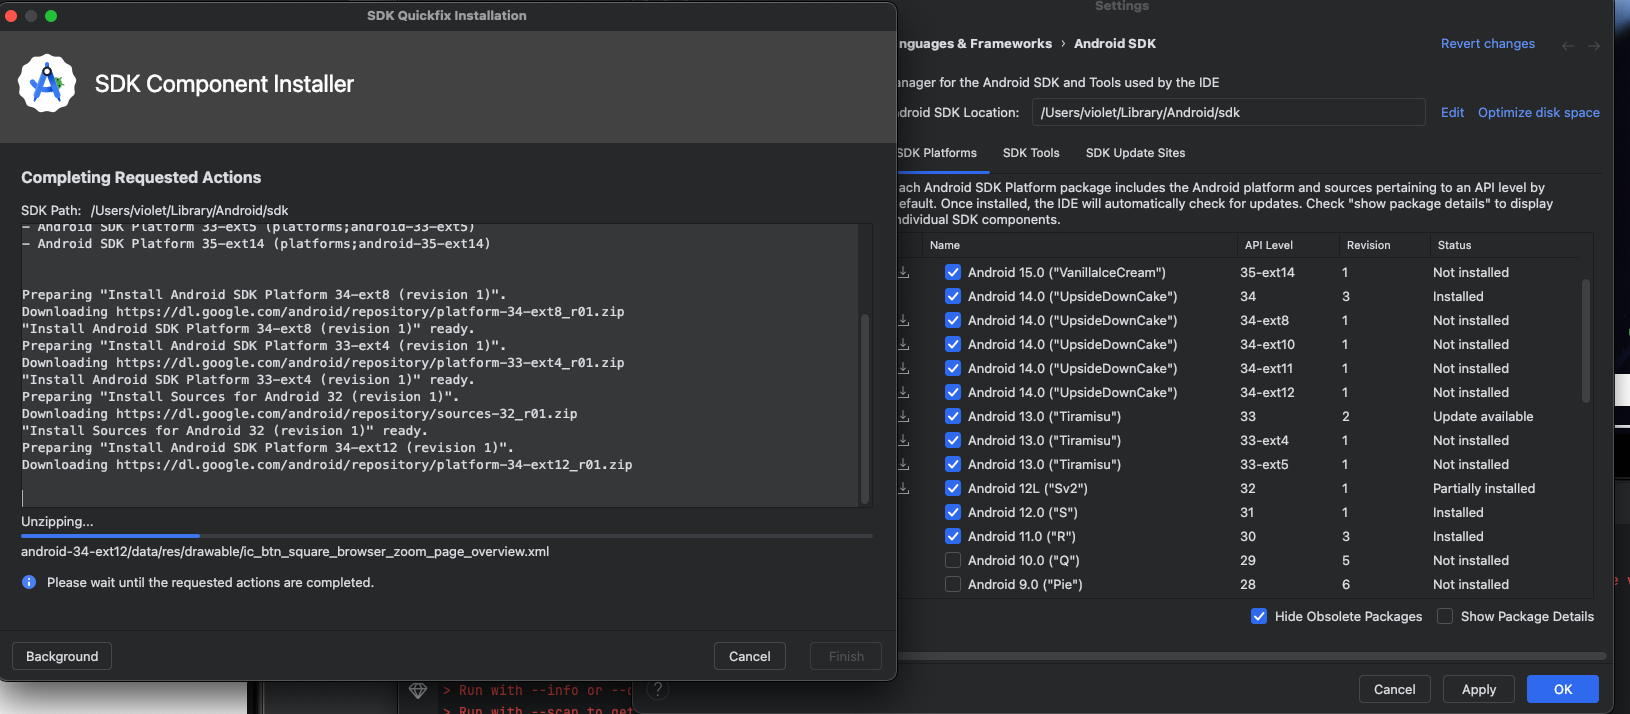This screenshot has width=1630, height=714.
Task: Open the SDK Update Sites tab
Action: (x=1135, y=153)
